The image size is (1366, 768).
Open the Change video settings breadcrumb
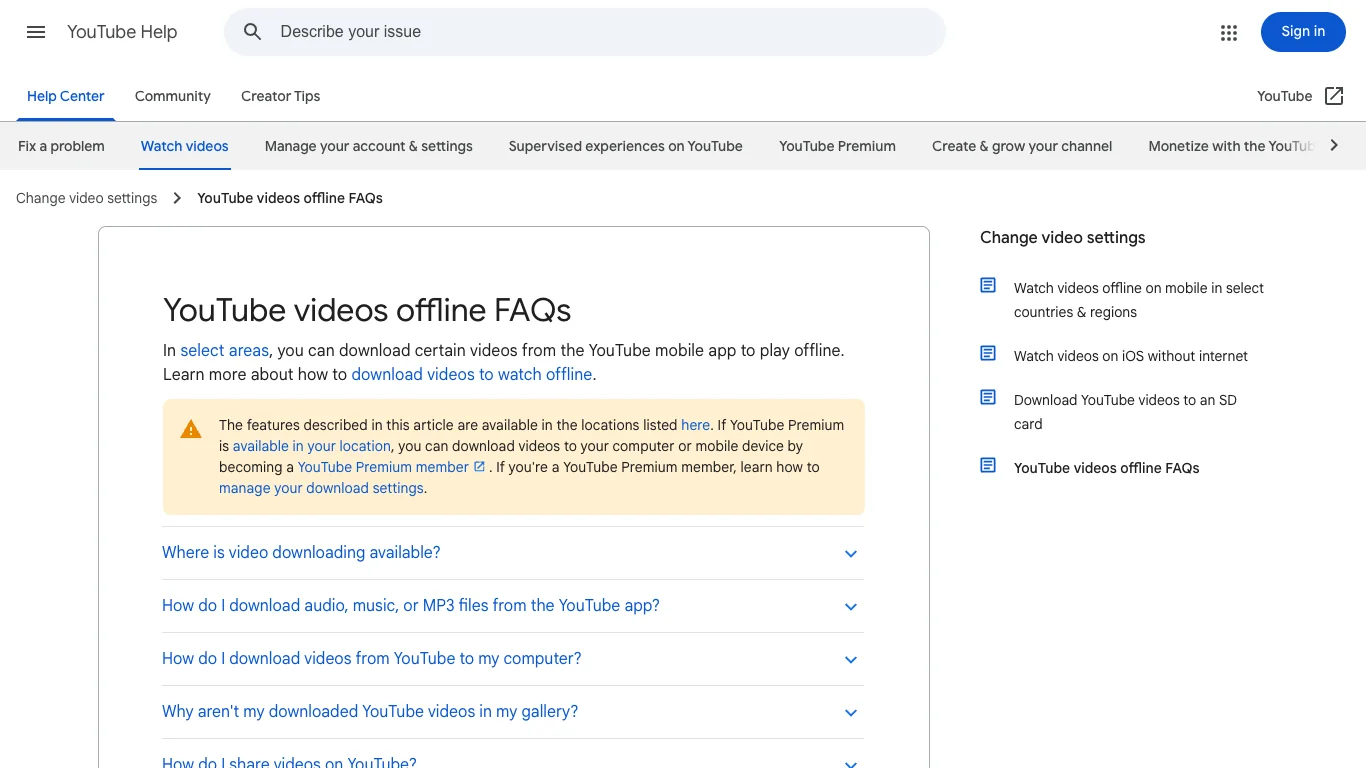pos(87,198)
